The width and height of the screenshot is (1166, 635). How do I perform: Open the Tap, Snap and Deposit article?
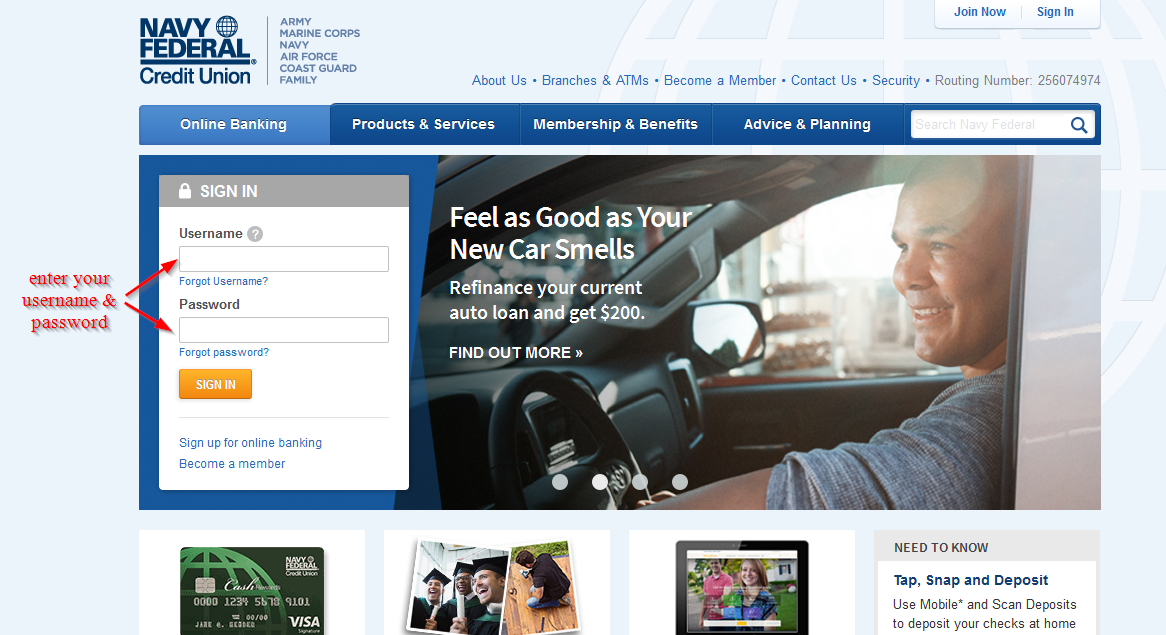point(970,580)
